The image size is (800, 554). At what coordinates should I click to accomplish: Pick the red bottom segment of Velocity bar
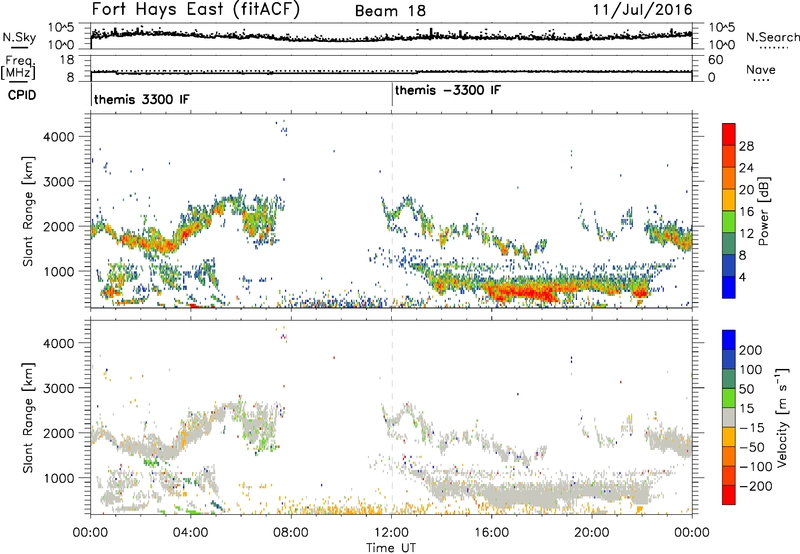[x=729, y=495]
